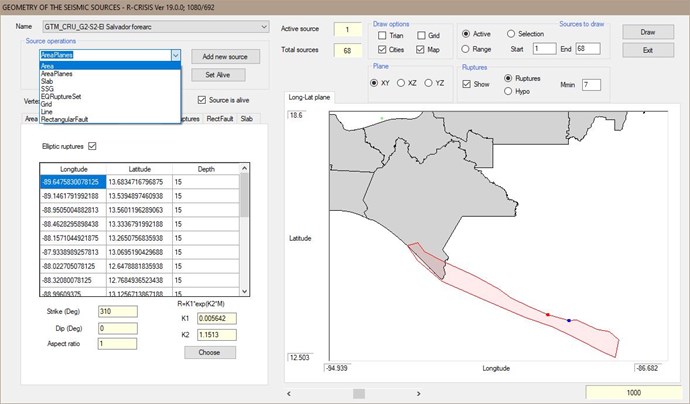Click the K2 value field
The image size is (690, 404).
point(217,335)
